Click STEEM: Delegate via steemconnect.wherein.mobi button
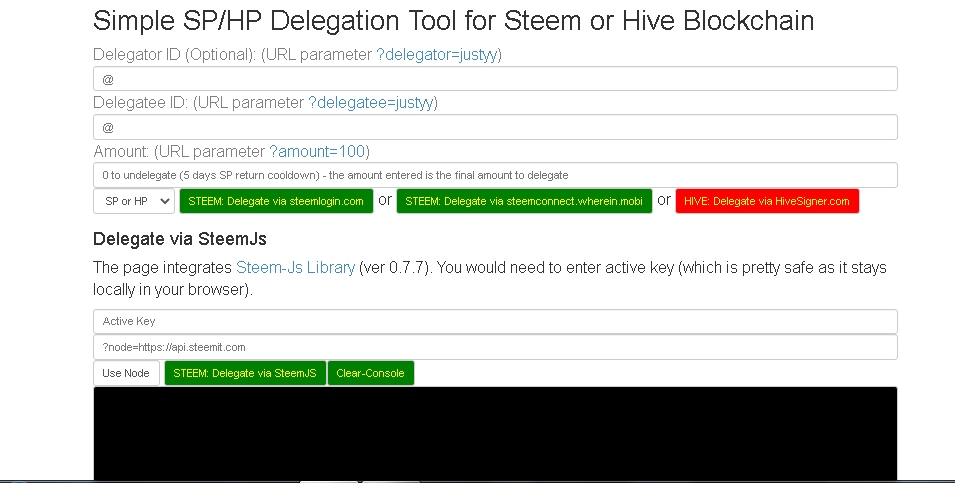 pos(524,201)
